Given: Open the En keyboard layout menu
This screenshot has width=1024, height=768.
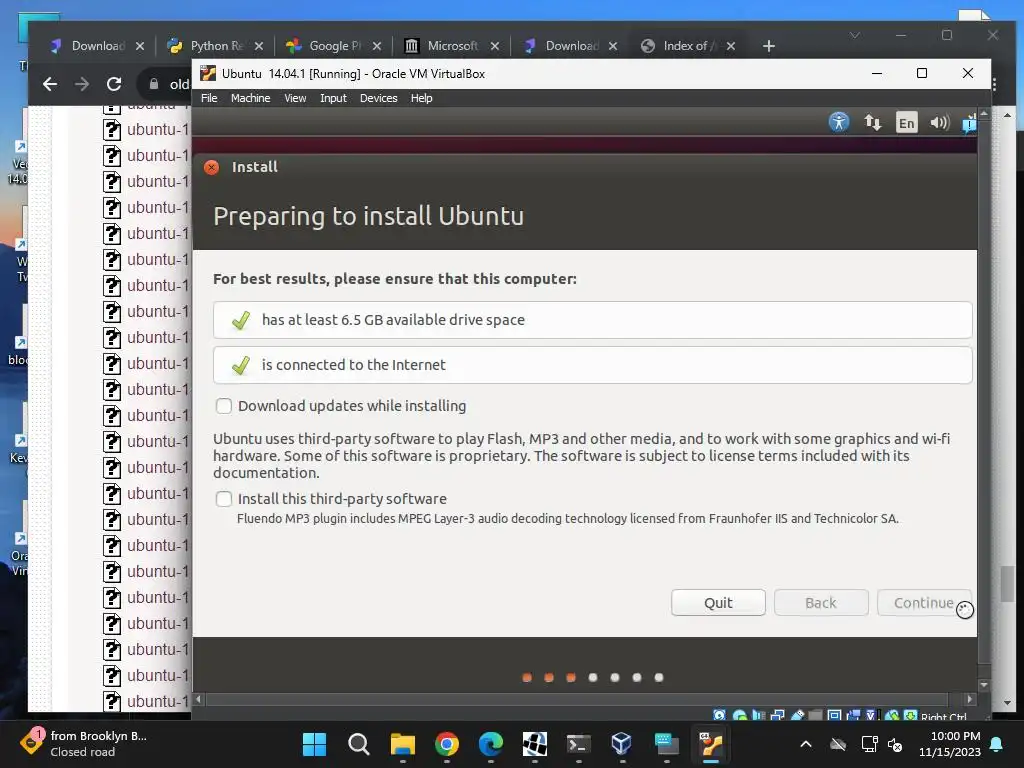Looking at the screenshot, I should pyautogui.click(x=906, y=123).
